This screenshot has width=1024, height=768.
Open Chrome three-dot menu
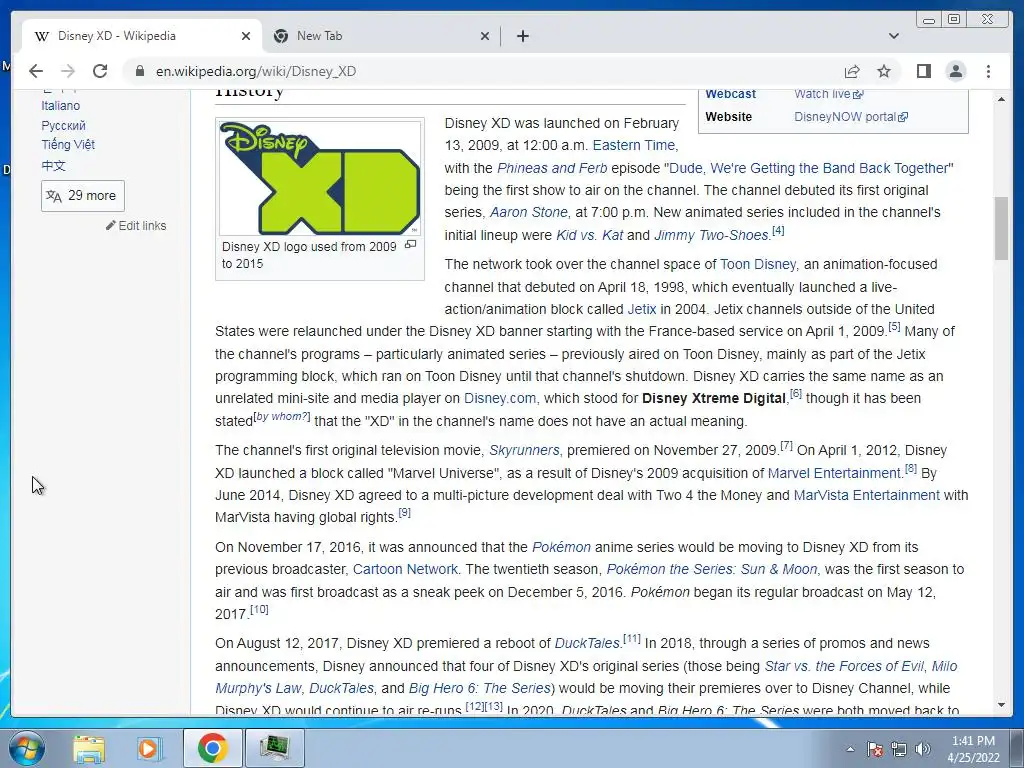(x=988, y=71)
